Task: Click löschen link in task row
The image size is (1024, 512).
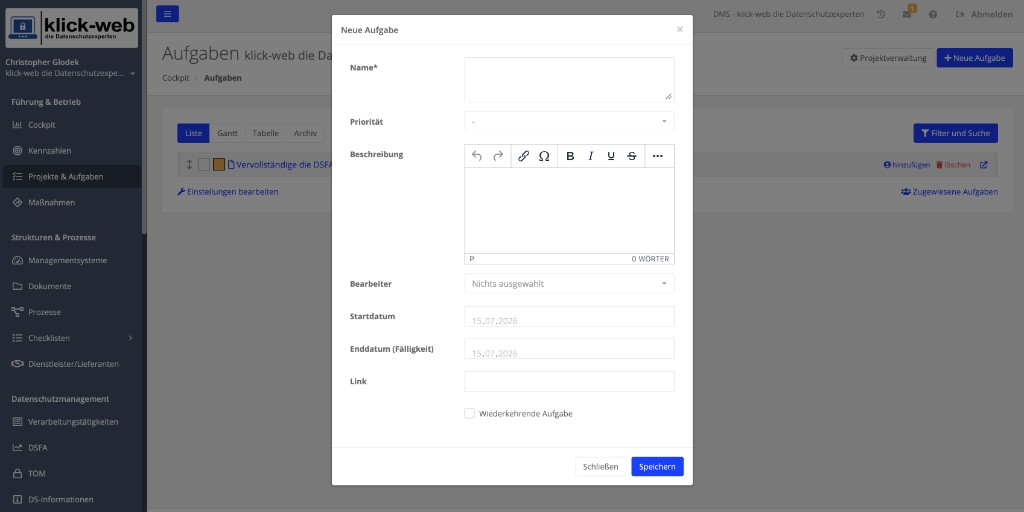Action: click(953, 165)
